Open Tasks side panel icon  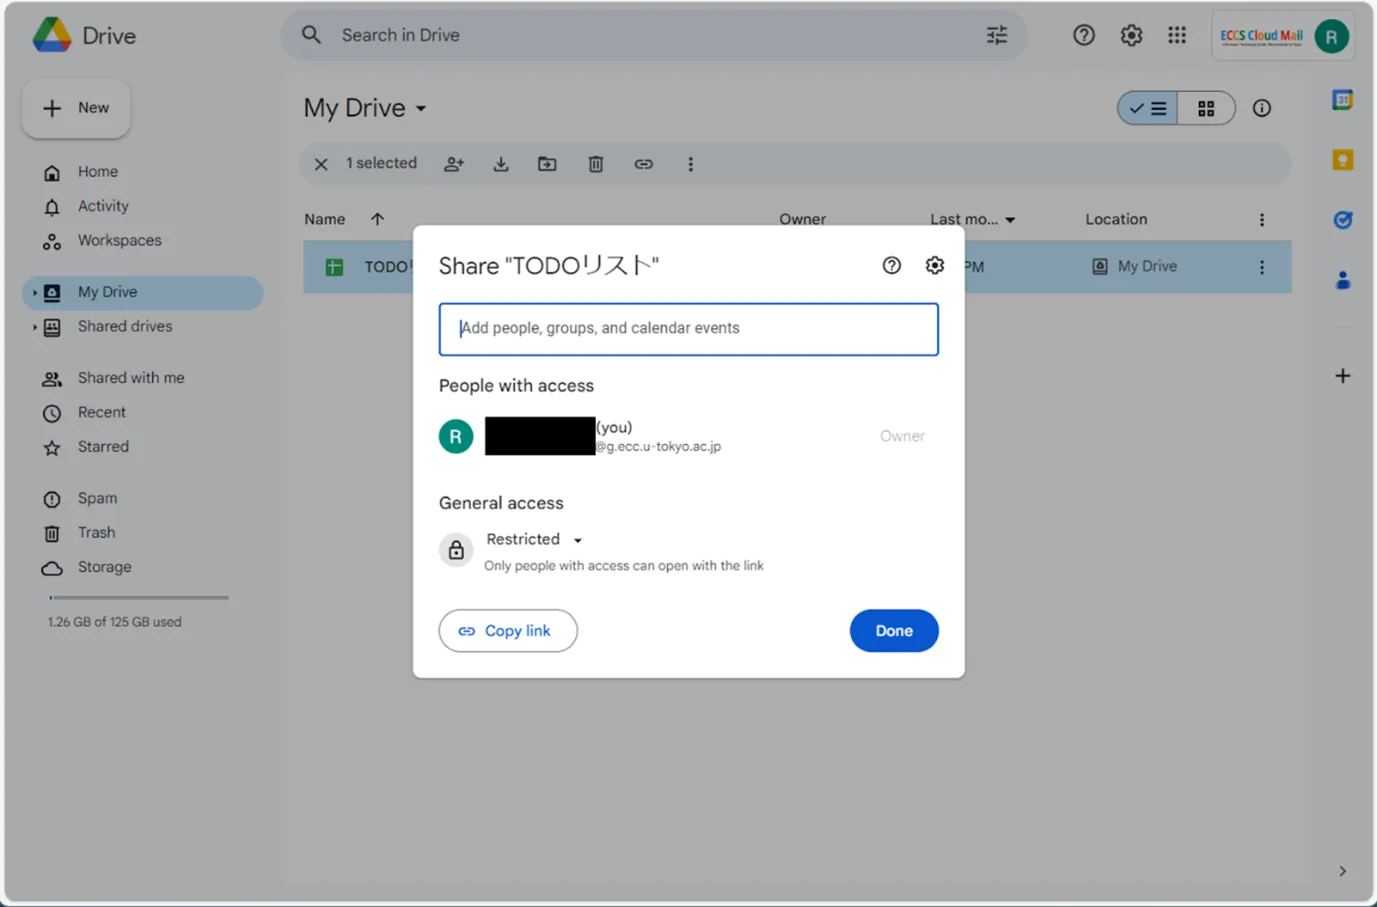click(x=1343, y=220)
